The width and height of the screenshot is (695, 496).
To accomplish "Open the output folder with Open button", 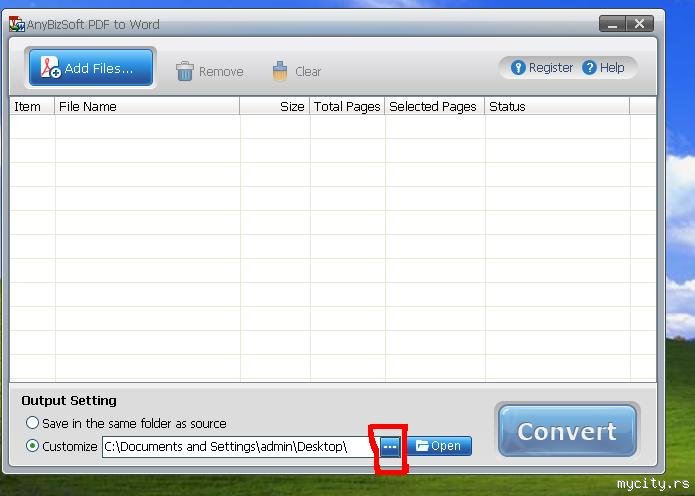I will (x=439, y=446).
